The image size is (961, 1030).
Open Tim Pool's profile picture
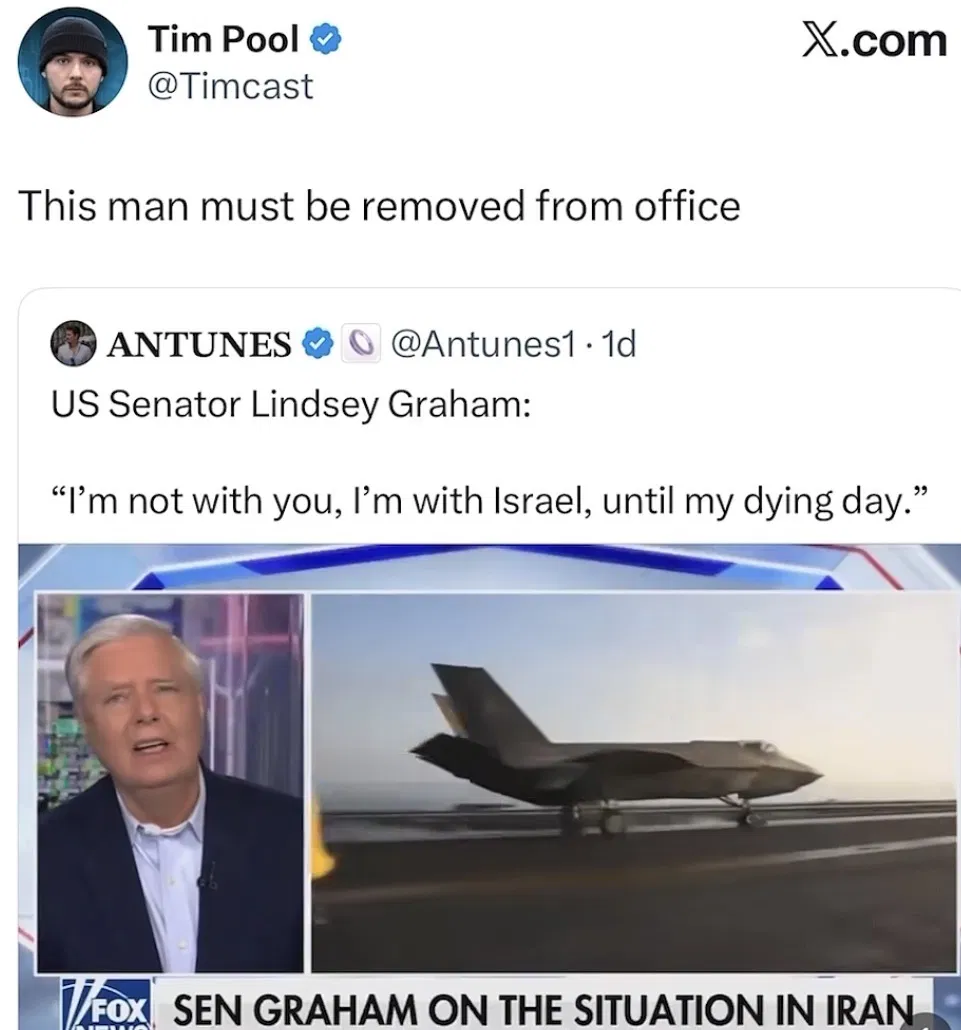point(72,62)
